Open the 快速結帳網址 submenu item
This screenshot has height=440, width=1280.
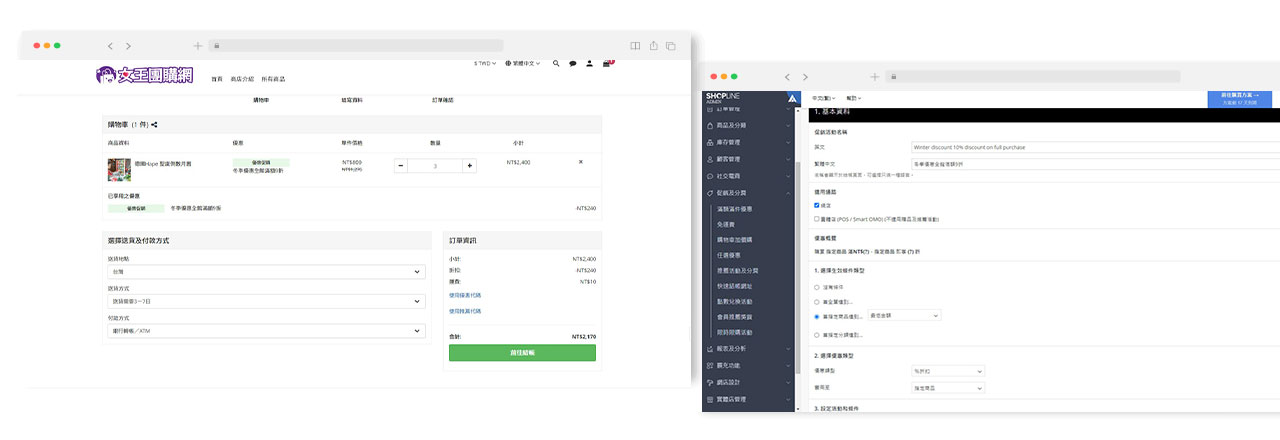point(733,286)
